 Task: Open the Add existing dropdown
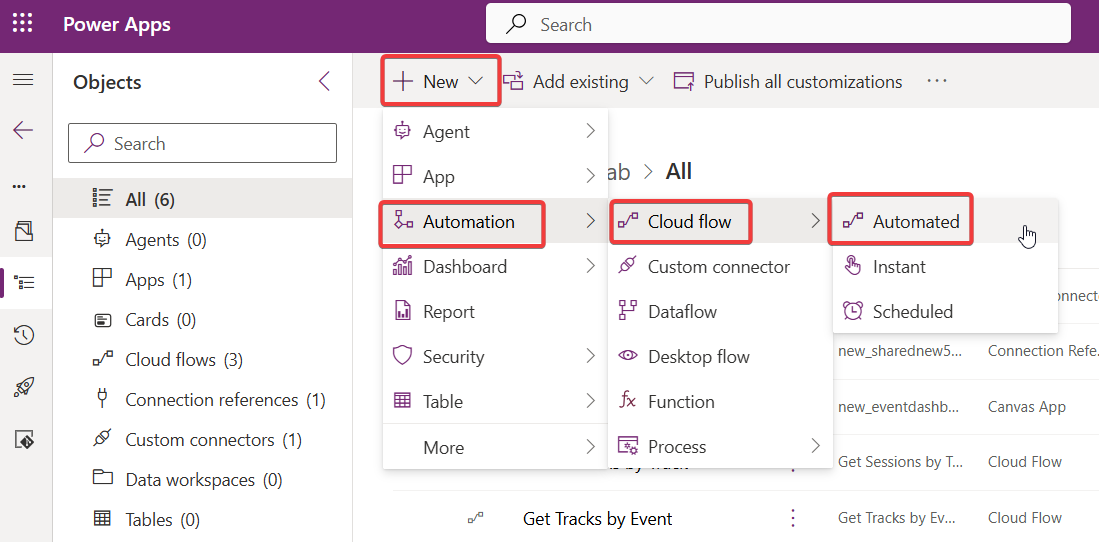point(579,81)
